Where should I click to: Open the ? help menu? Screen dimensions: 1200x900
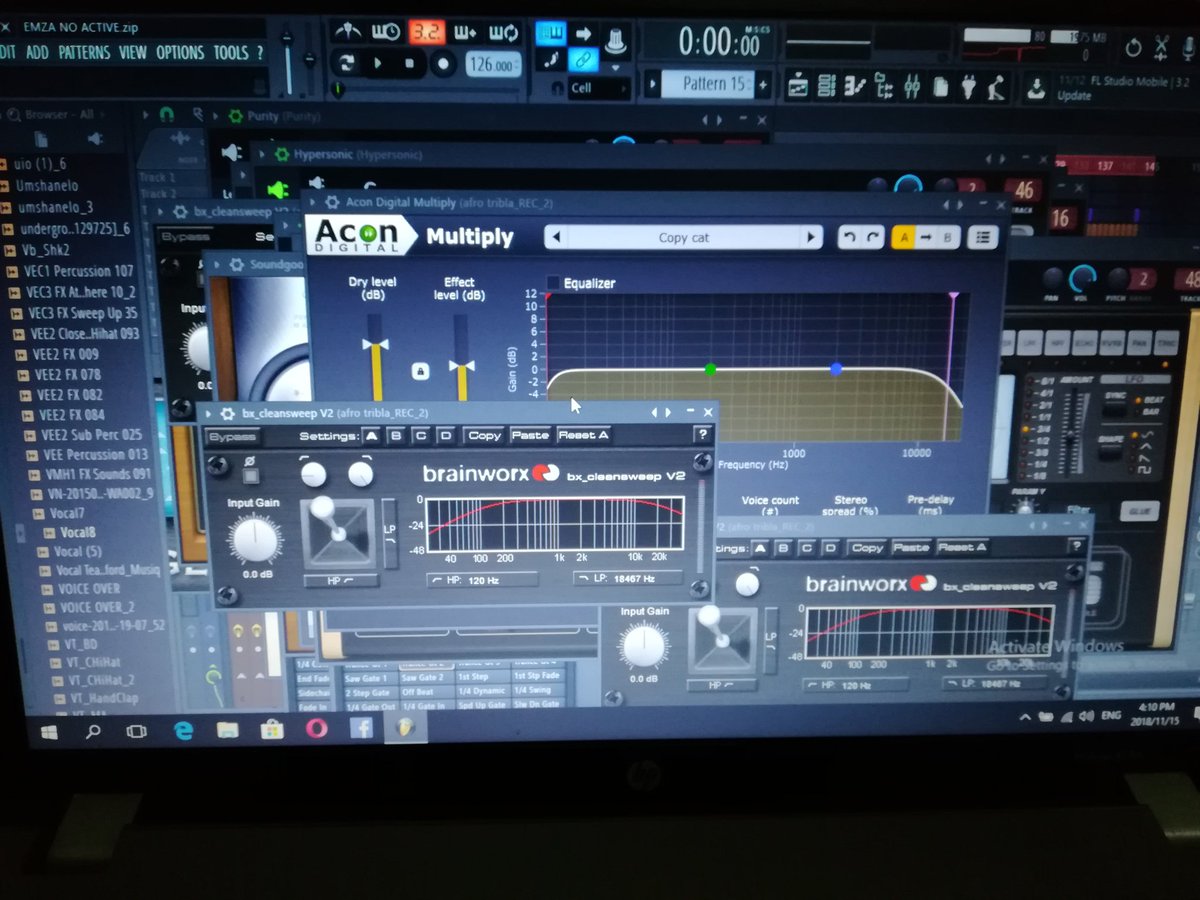[260, 52]
